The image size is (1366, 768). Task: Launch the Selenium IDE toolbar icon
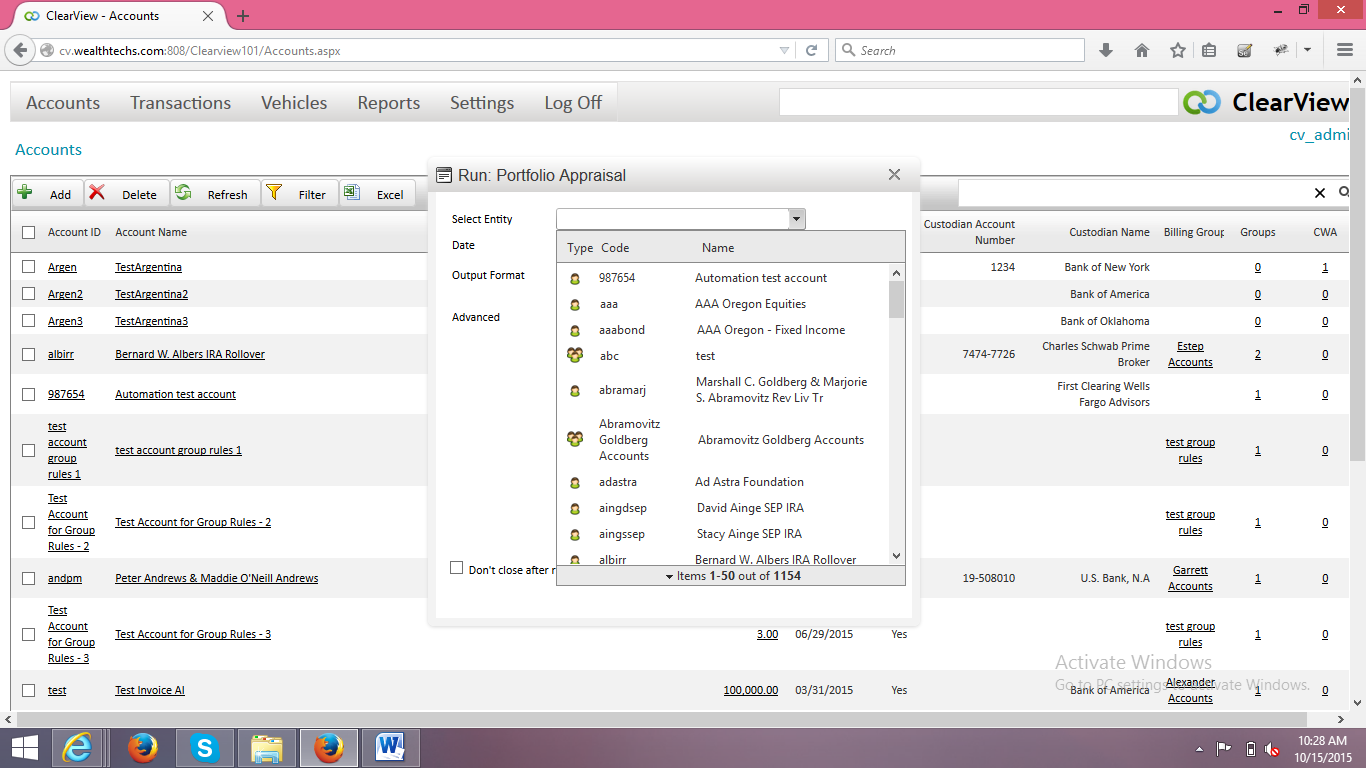point(1245,50)
